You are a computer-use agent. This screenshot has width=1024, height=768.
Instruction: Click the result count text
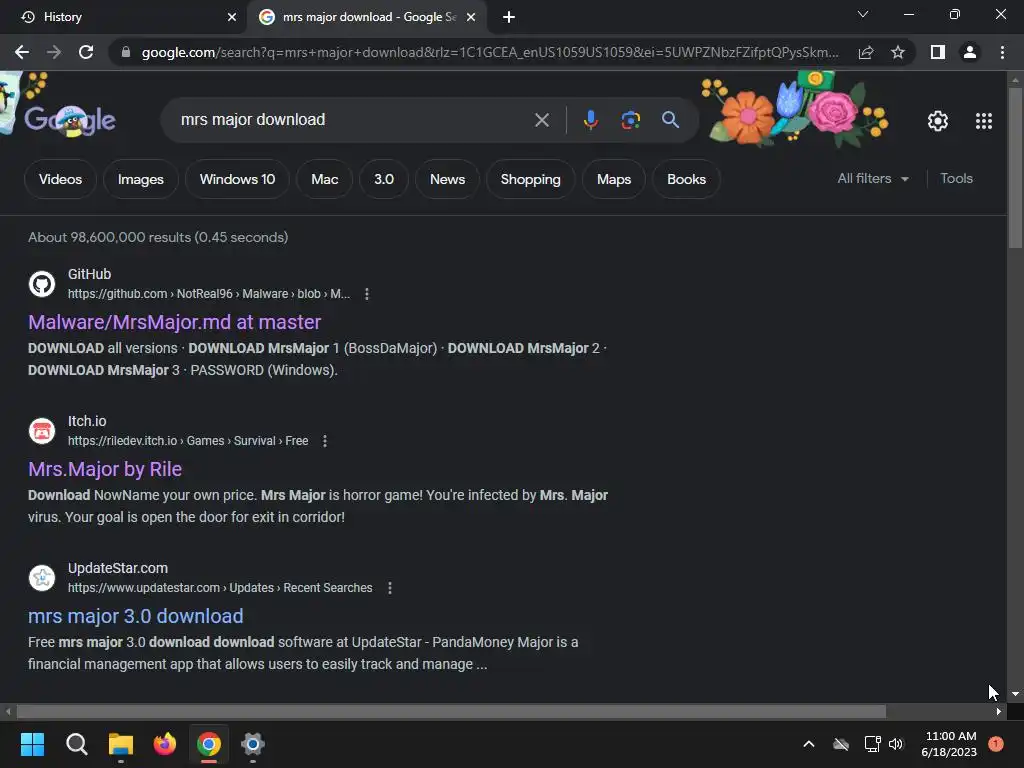point(158,237)
